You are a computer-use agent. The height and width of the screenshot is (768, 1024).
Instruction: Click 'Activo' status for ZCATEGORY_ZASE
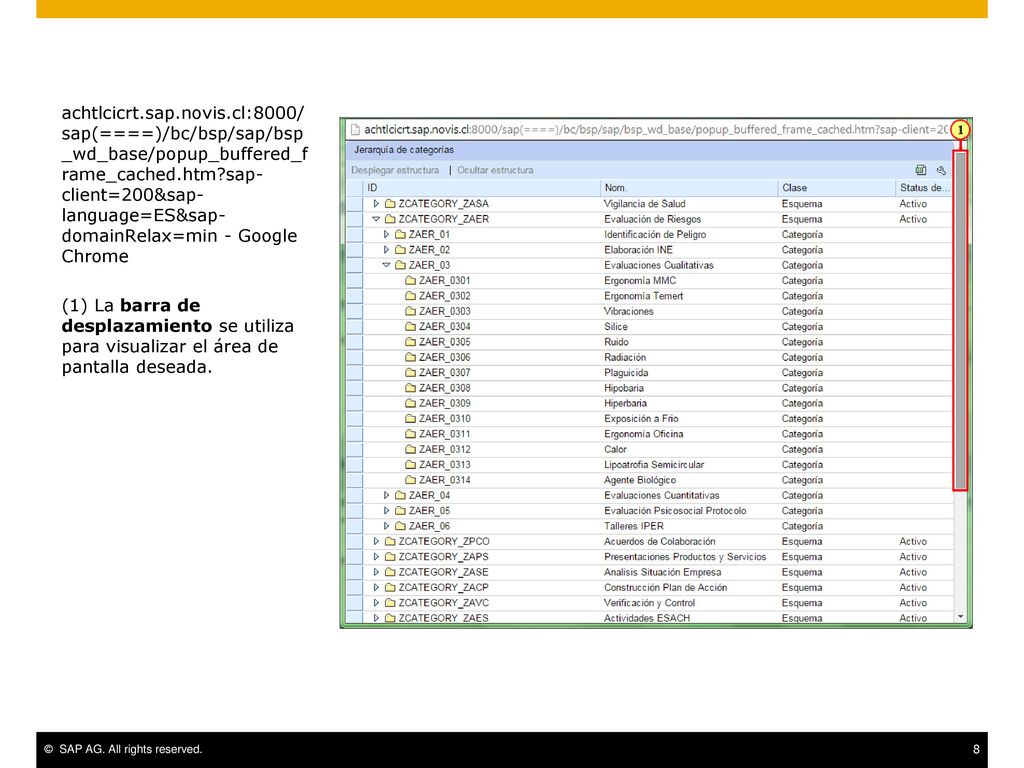pos(912,572)
